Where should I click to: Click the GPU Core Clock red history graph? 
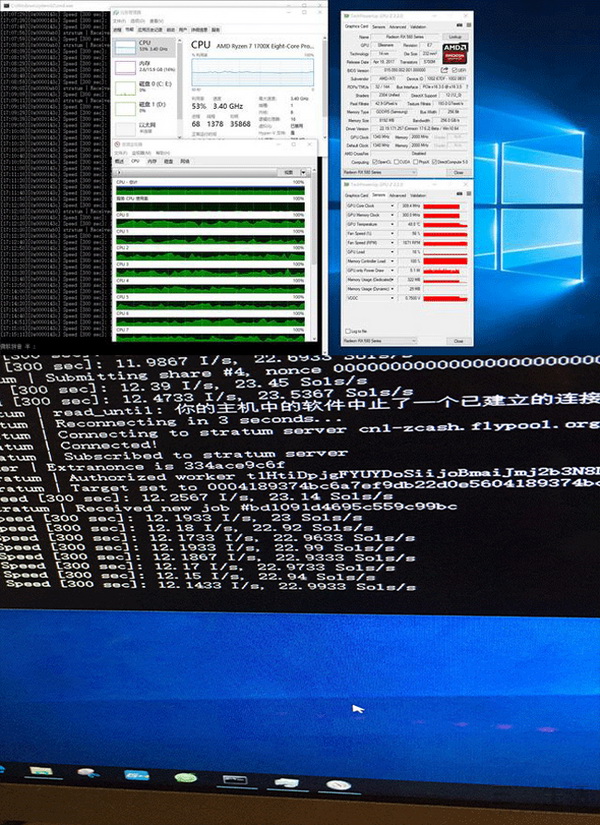point(445,206)
